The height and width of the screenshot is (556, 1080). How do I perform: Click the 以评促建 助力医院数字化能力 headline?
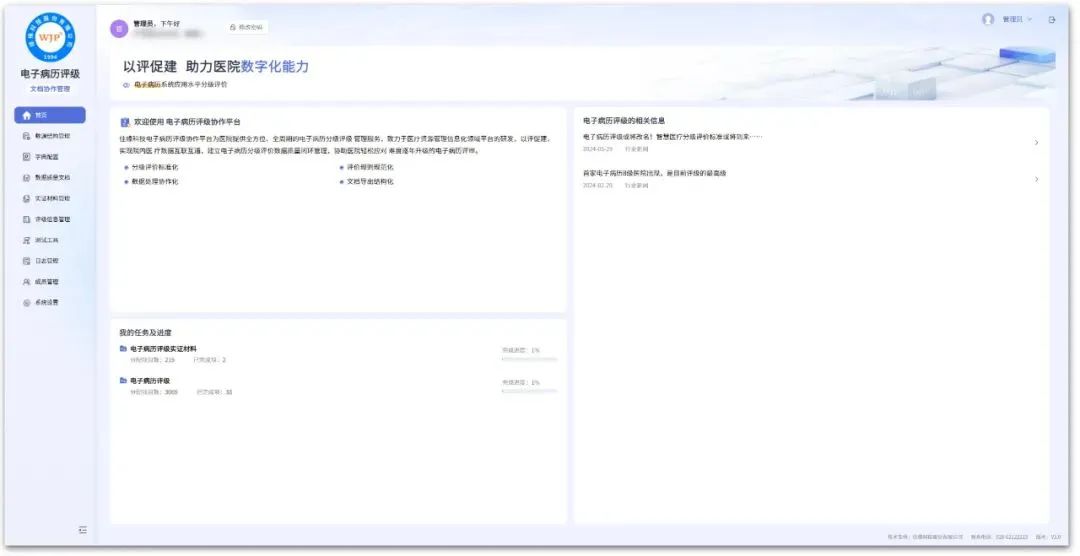click(x=216, y=67)
